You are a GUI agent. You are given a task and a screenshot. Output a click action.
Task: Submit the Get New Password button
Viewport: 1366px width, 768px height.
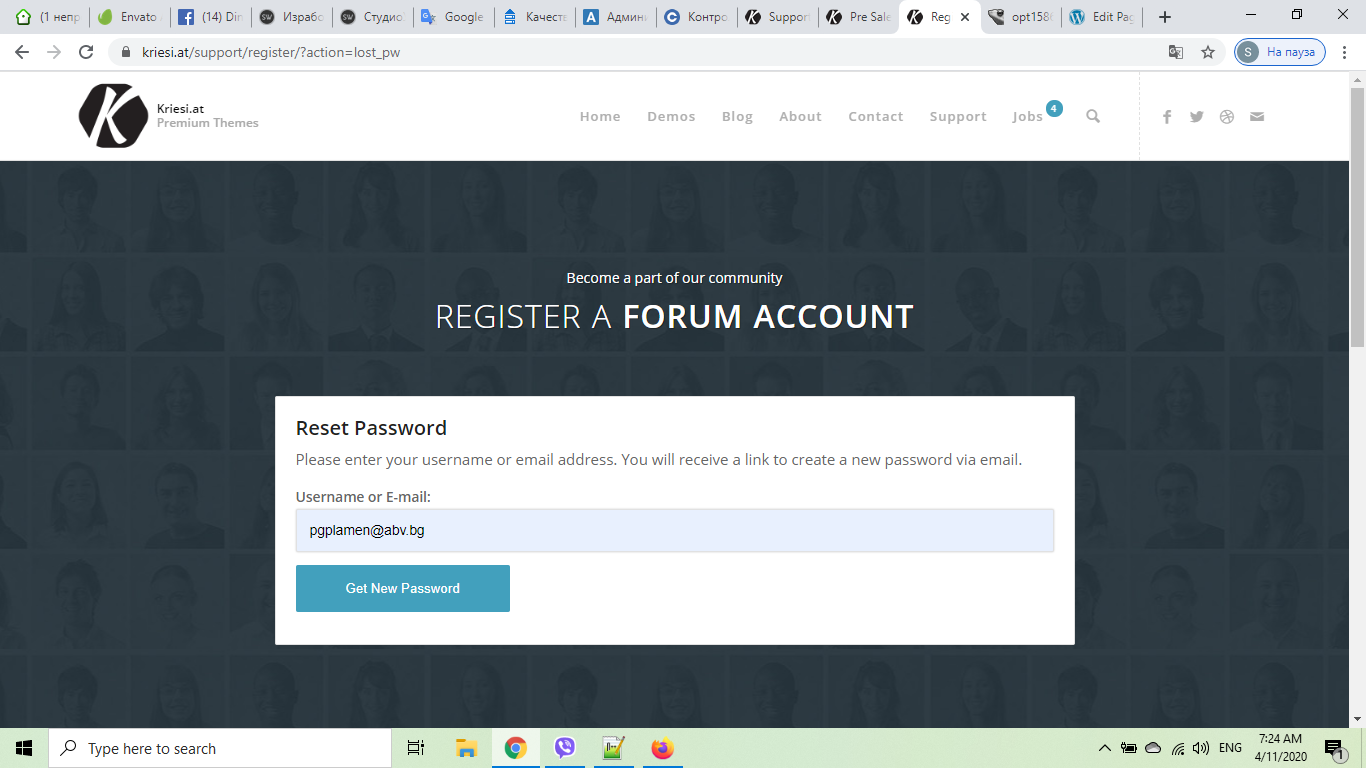403,588
